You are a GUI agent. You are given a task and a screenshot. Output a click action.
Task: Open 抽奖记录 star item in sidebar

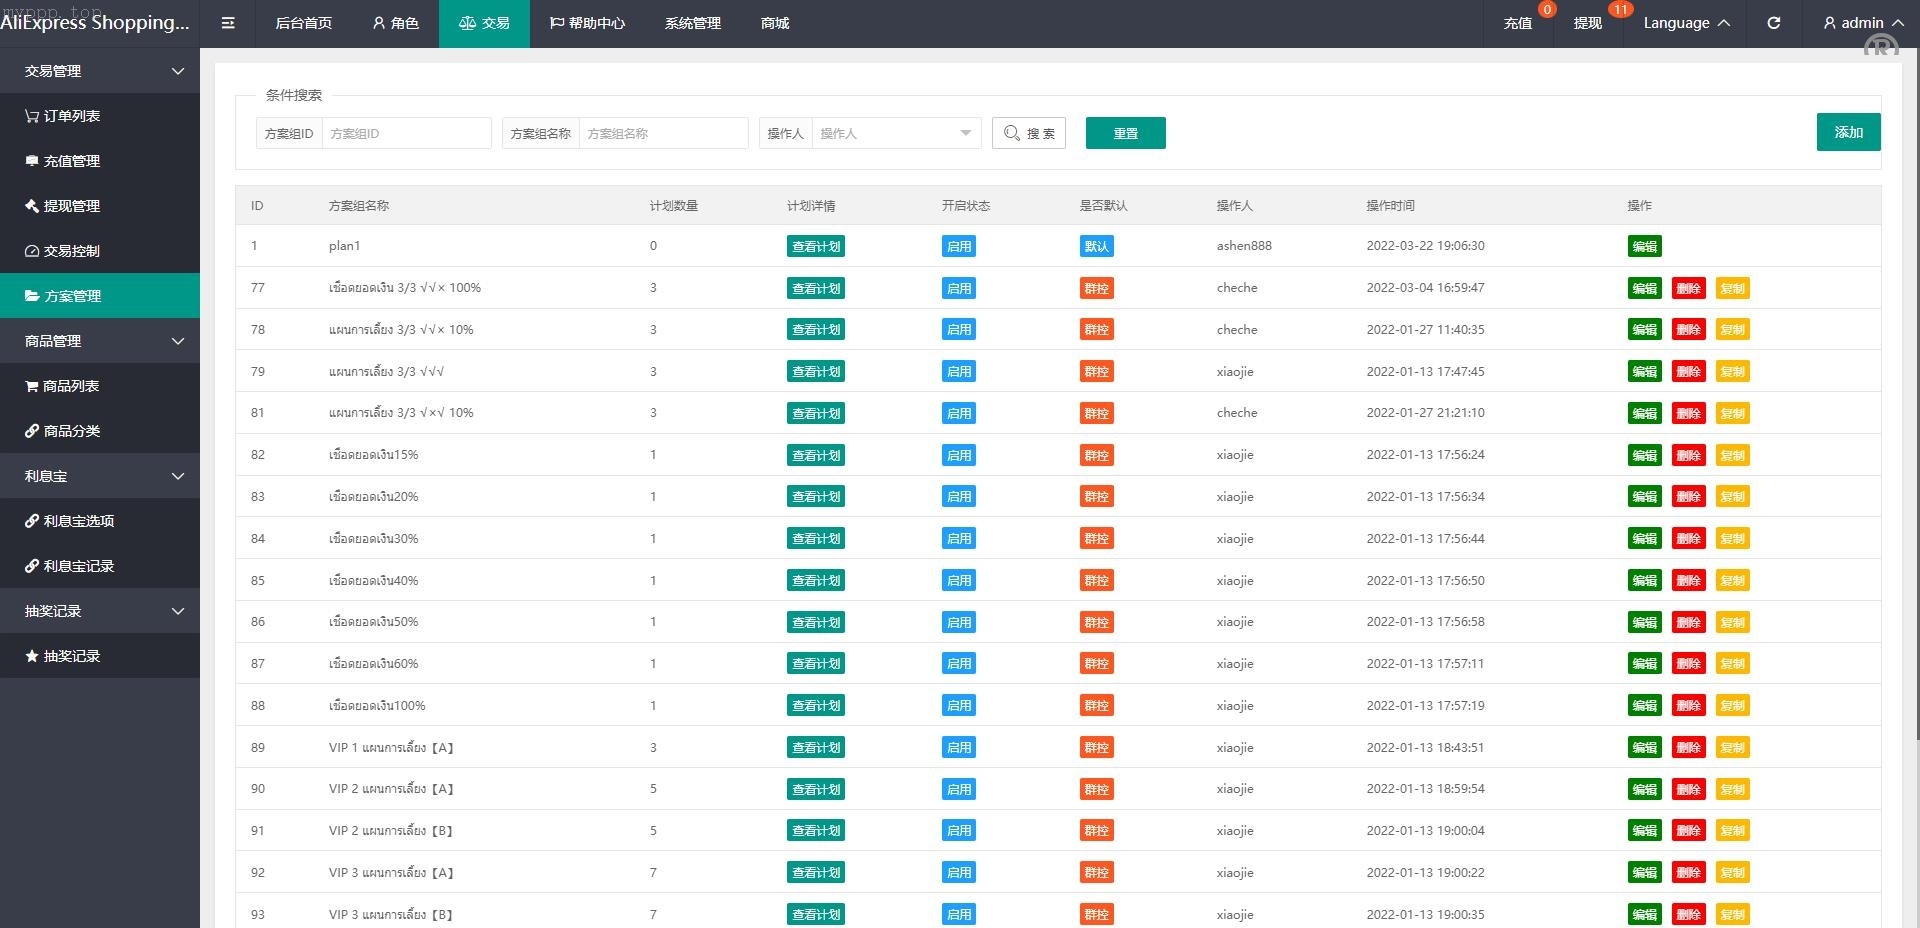click(x=70, y=656)
